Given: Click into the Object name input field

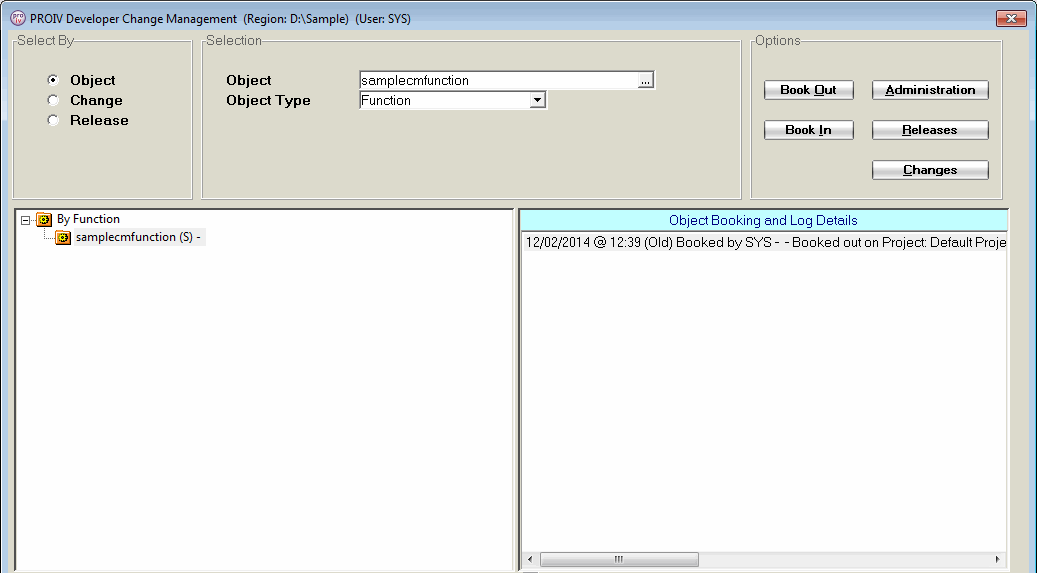Looking at the screenshot, I should coord(499,81).
